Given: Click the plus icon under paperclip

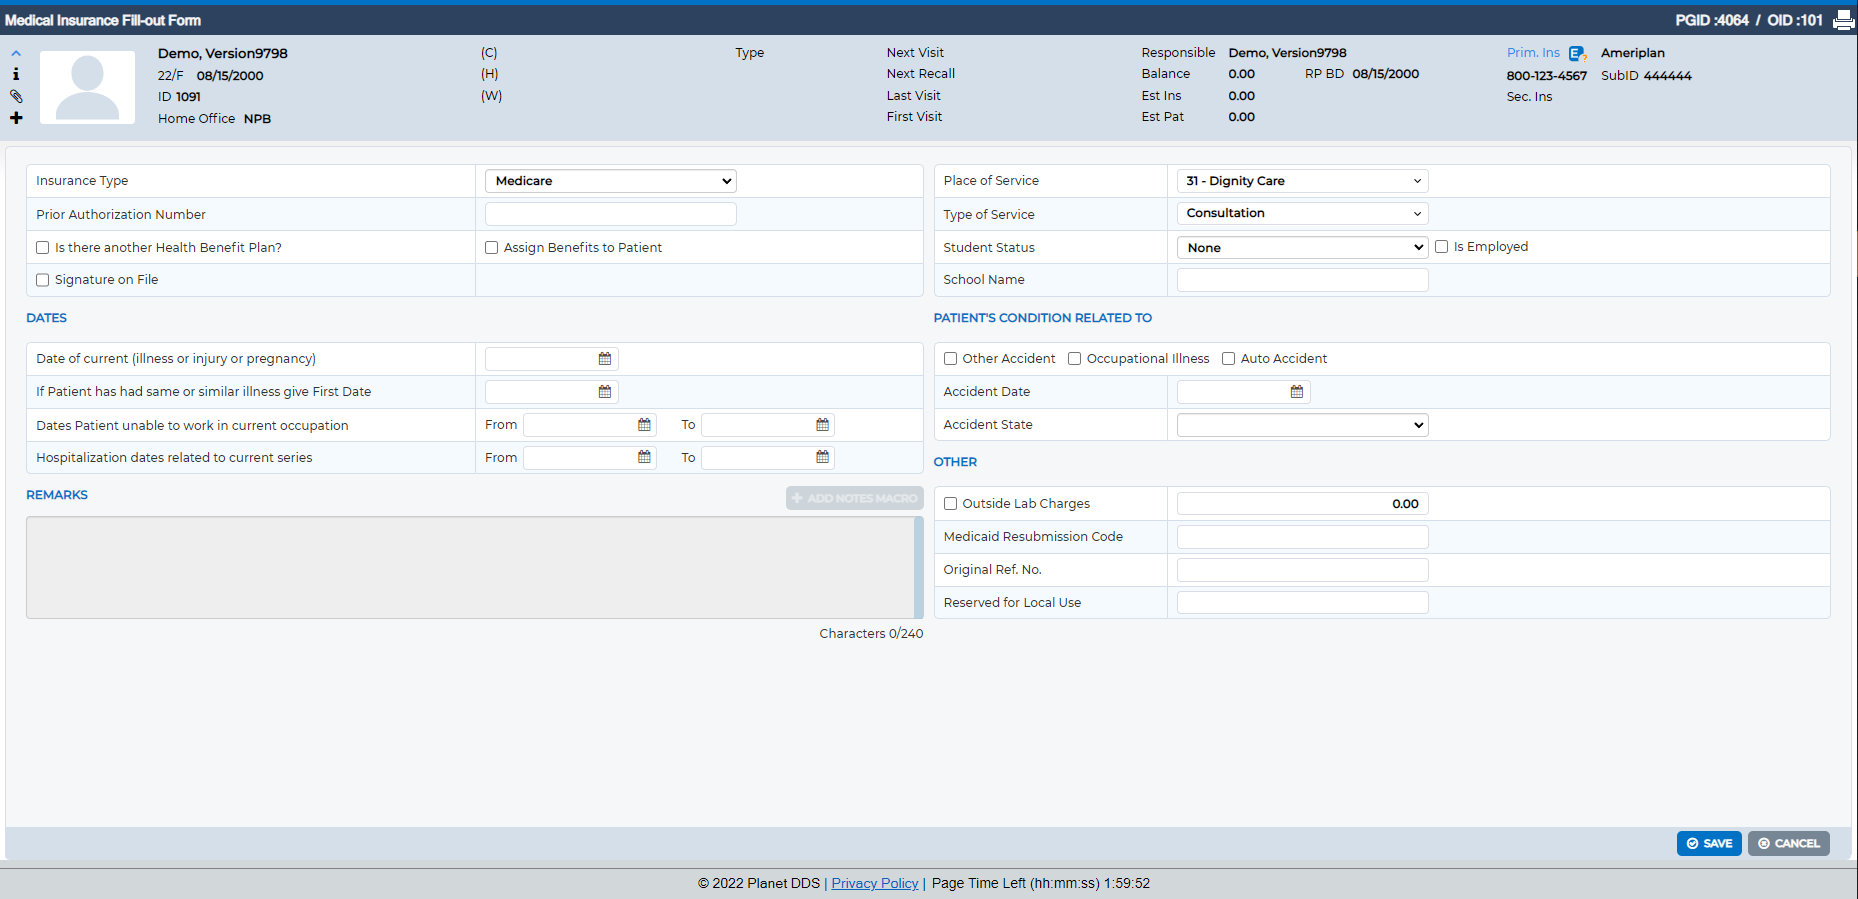Looking at the screenshot, I should (x=16, y=118).
